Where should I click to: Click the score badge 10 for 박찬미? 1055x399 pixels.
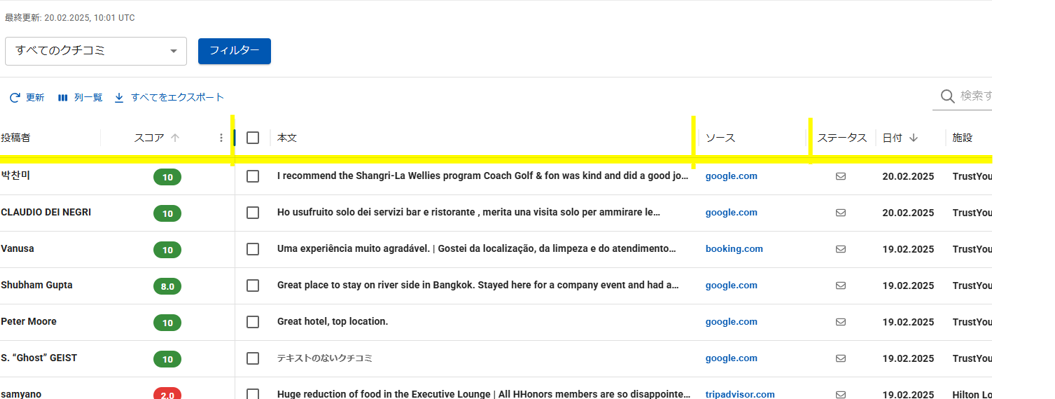tap(168, 178)
